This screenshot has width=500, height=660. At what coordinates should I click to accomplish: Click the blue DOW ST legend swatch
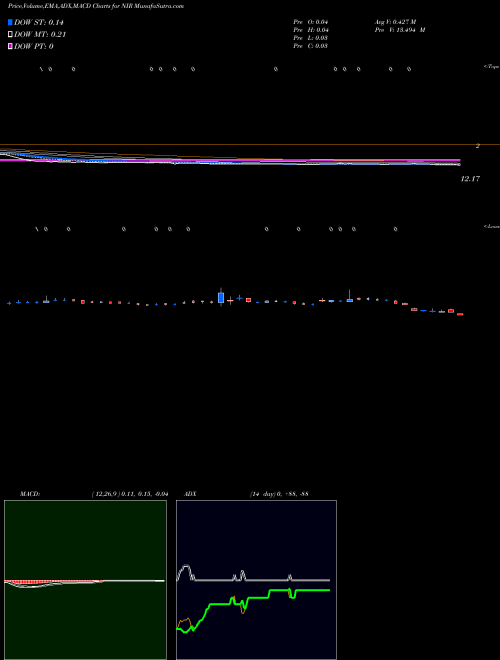(x=10, y=22)
